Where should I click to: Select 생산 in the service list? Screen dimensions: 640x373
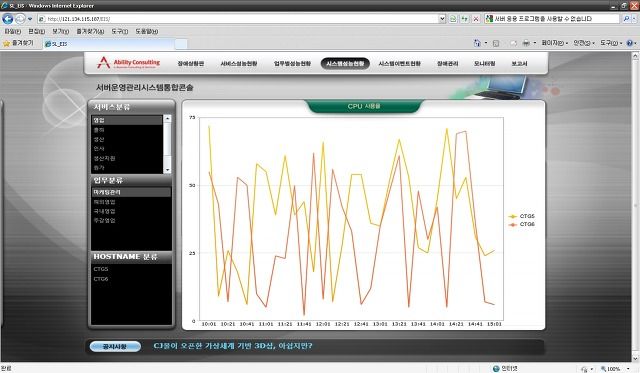coord(127,139)
